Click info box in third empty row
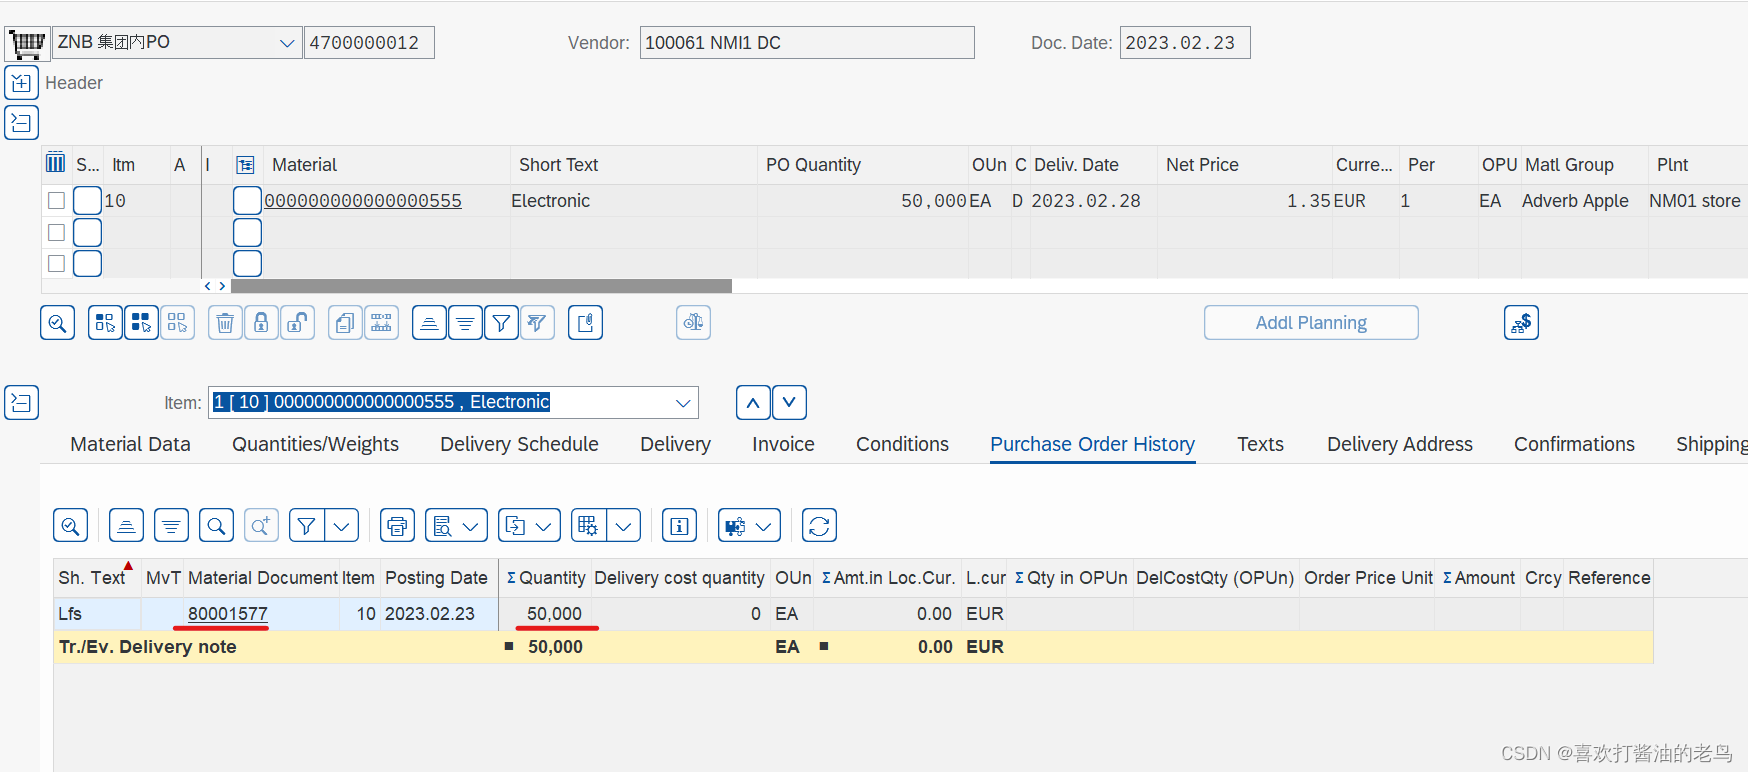This screenshot has width=1748, height=772. 247,263
